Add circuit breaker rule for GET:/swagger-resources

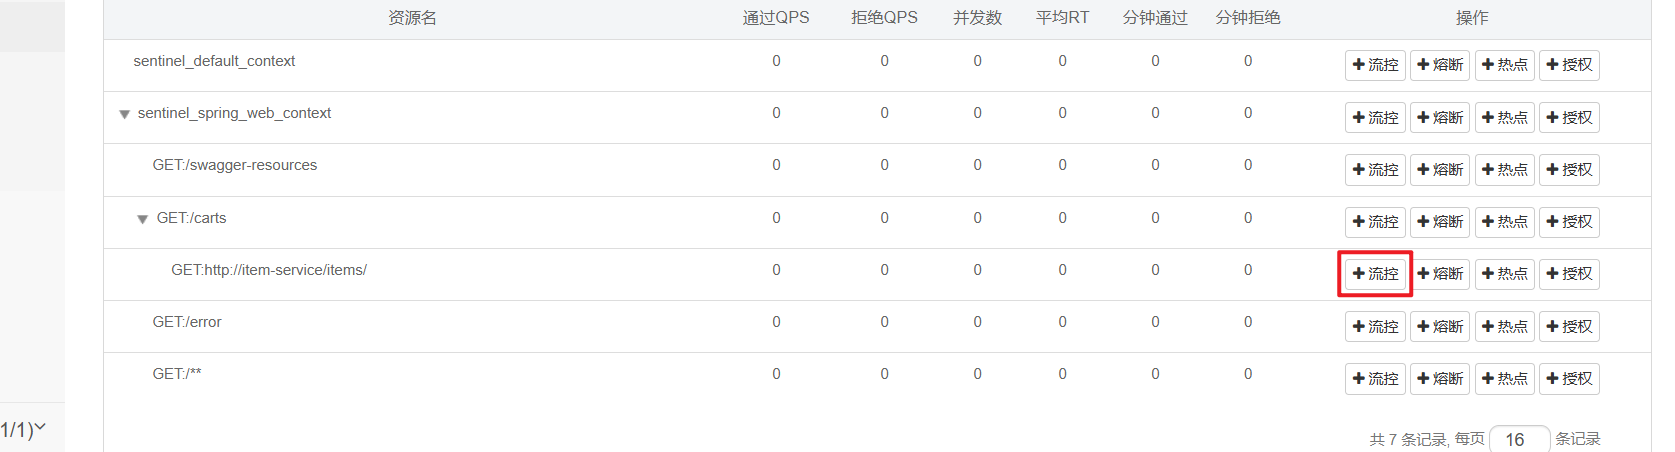1440,170
